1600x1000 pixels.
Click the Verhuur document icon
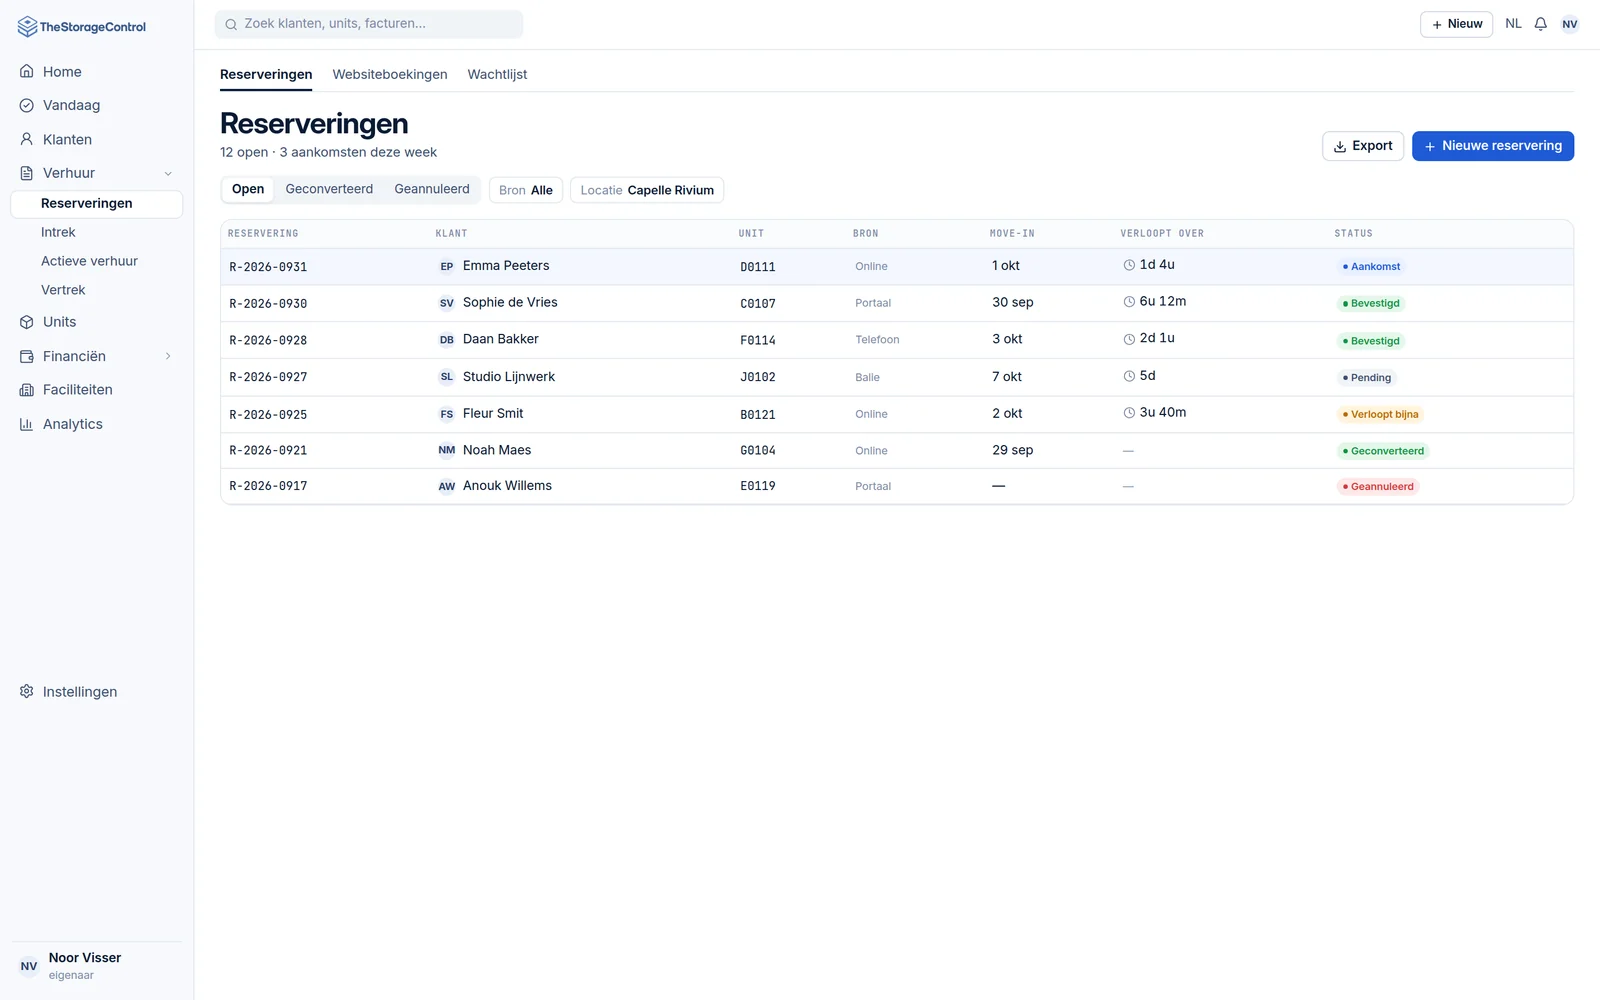click(27, 173)
